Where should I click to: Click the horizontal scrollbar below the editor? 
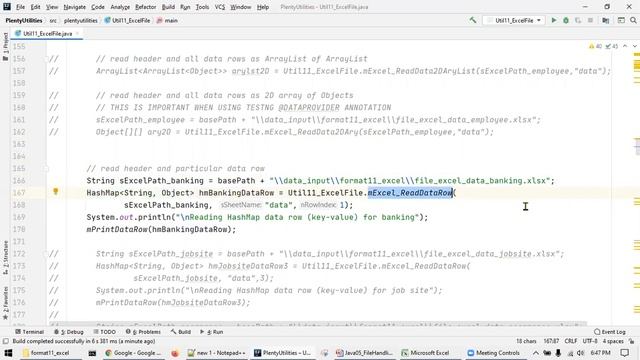coord(318,324)
